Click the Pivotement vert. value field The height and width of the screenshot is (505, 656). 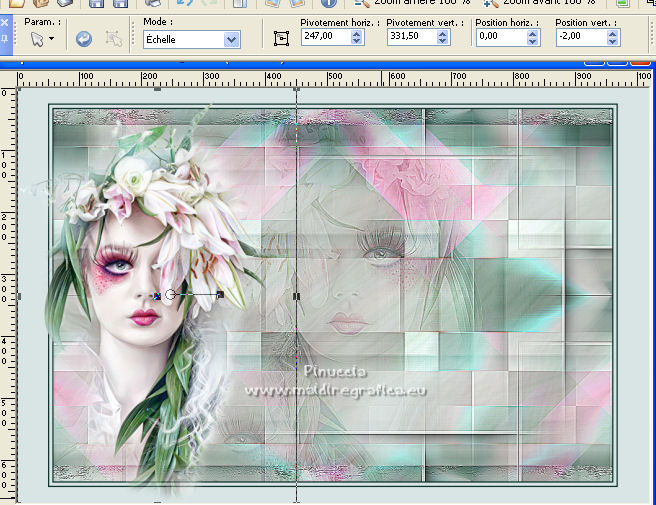(x=411, y=36)
